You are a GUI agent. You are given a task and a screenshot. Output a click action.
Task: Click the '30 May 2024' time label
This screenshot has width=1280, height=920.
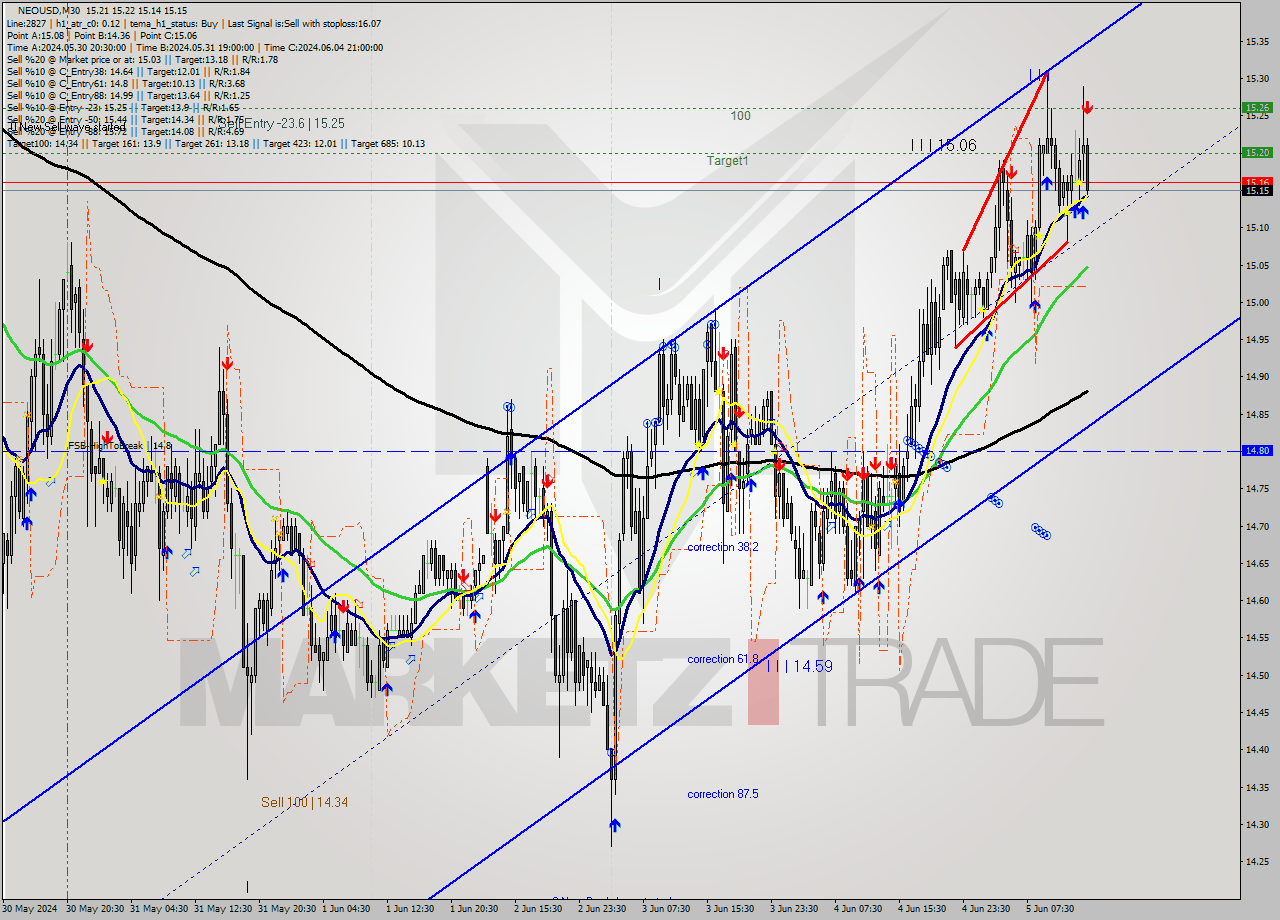pyautogui.click(x=29, y=909)
